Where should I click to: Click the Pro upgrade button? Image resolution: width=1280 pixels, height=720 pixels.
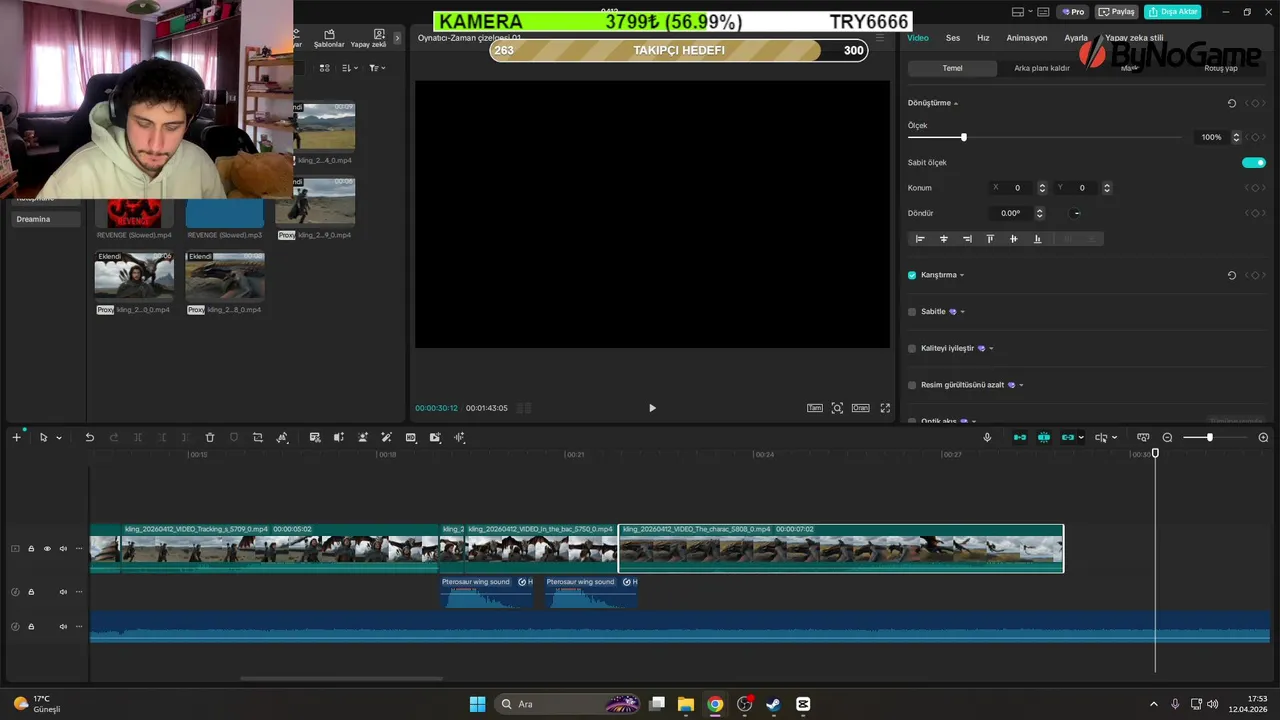tap(1074, 12)
